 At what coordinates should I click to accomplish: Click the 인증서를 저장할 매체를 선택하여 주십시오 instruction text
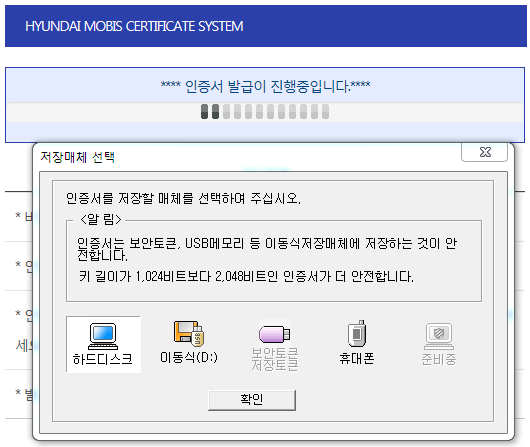(183, 198)
